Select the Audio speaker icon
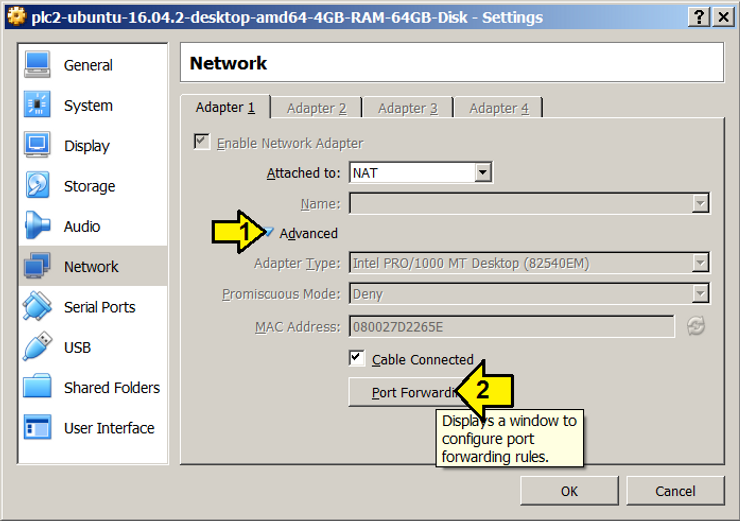 [37, 226]
